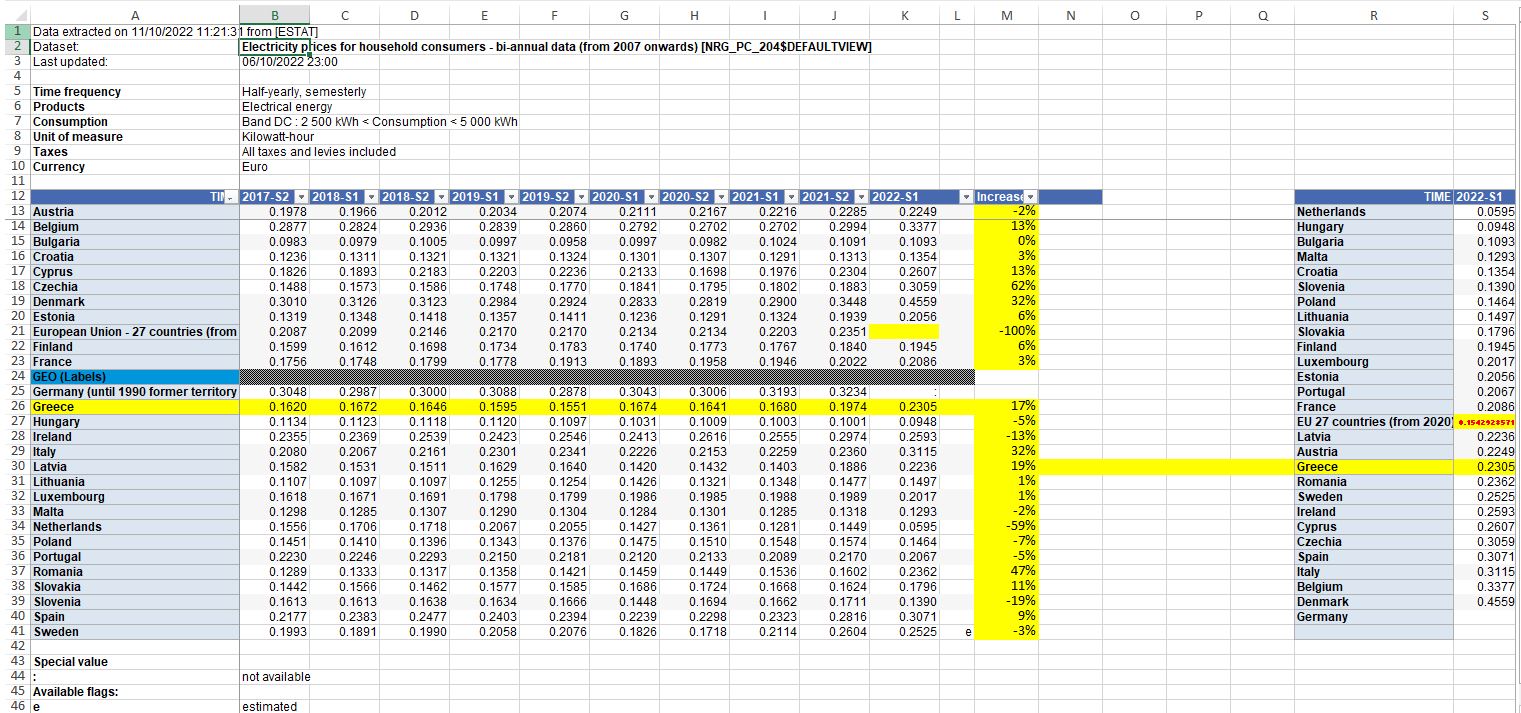Click the empty yellow cell in the European Union row

click(x=904, y=332)
